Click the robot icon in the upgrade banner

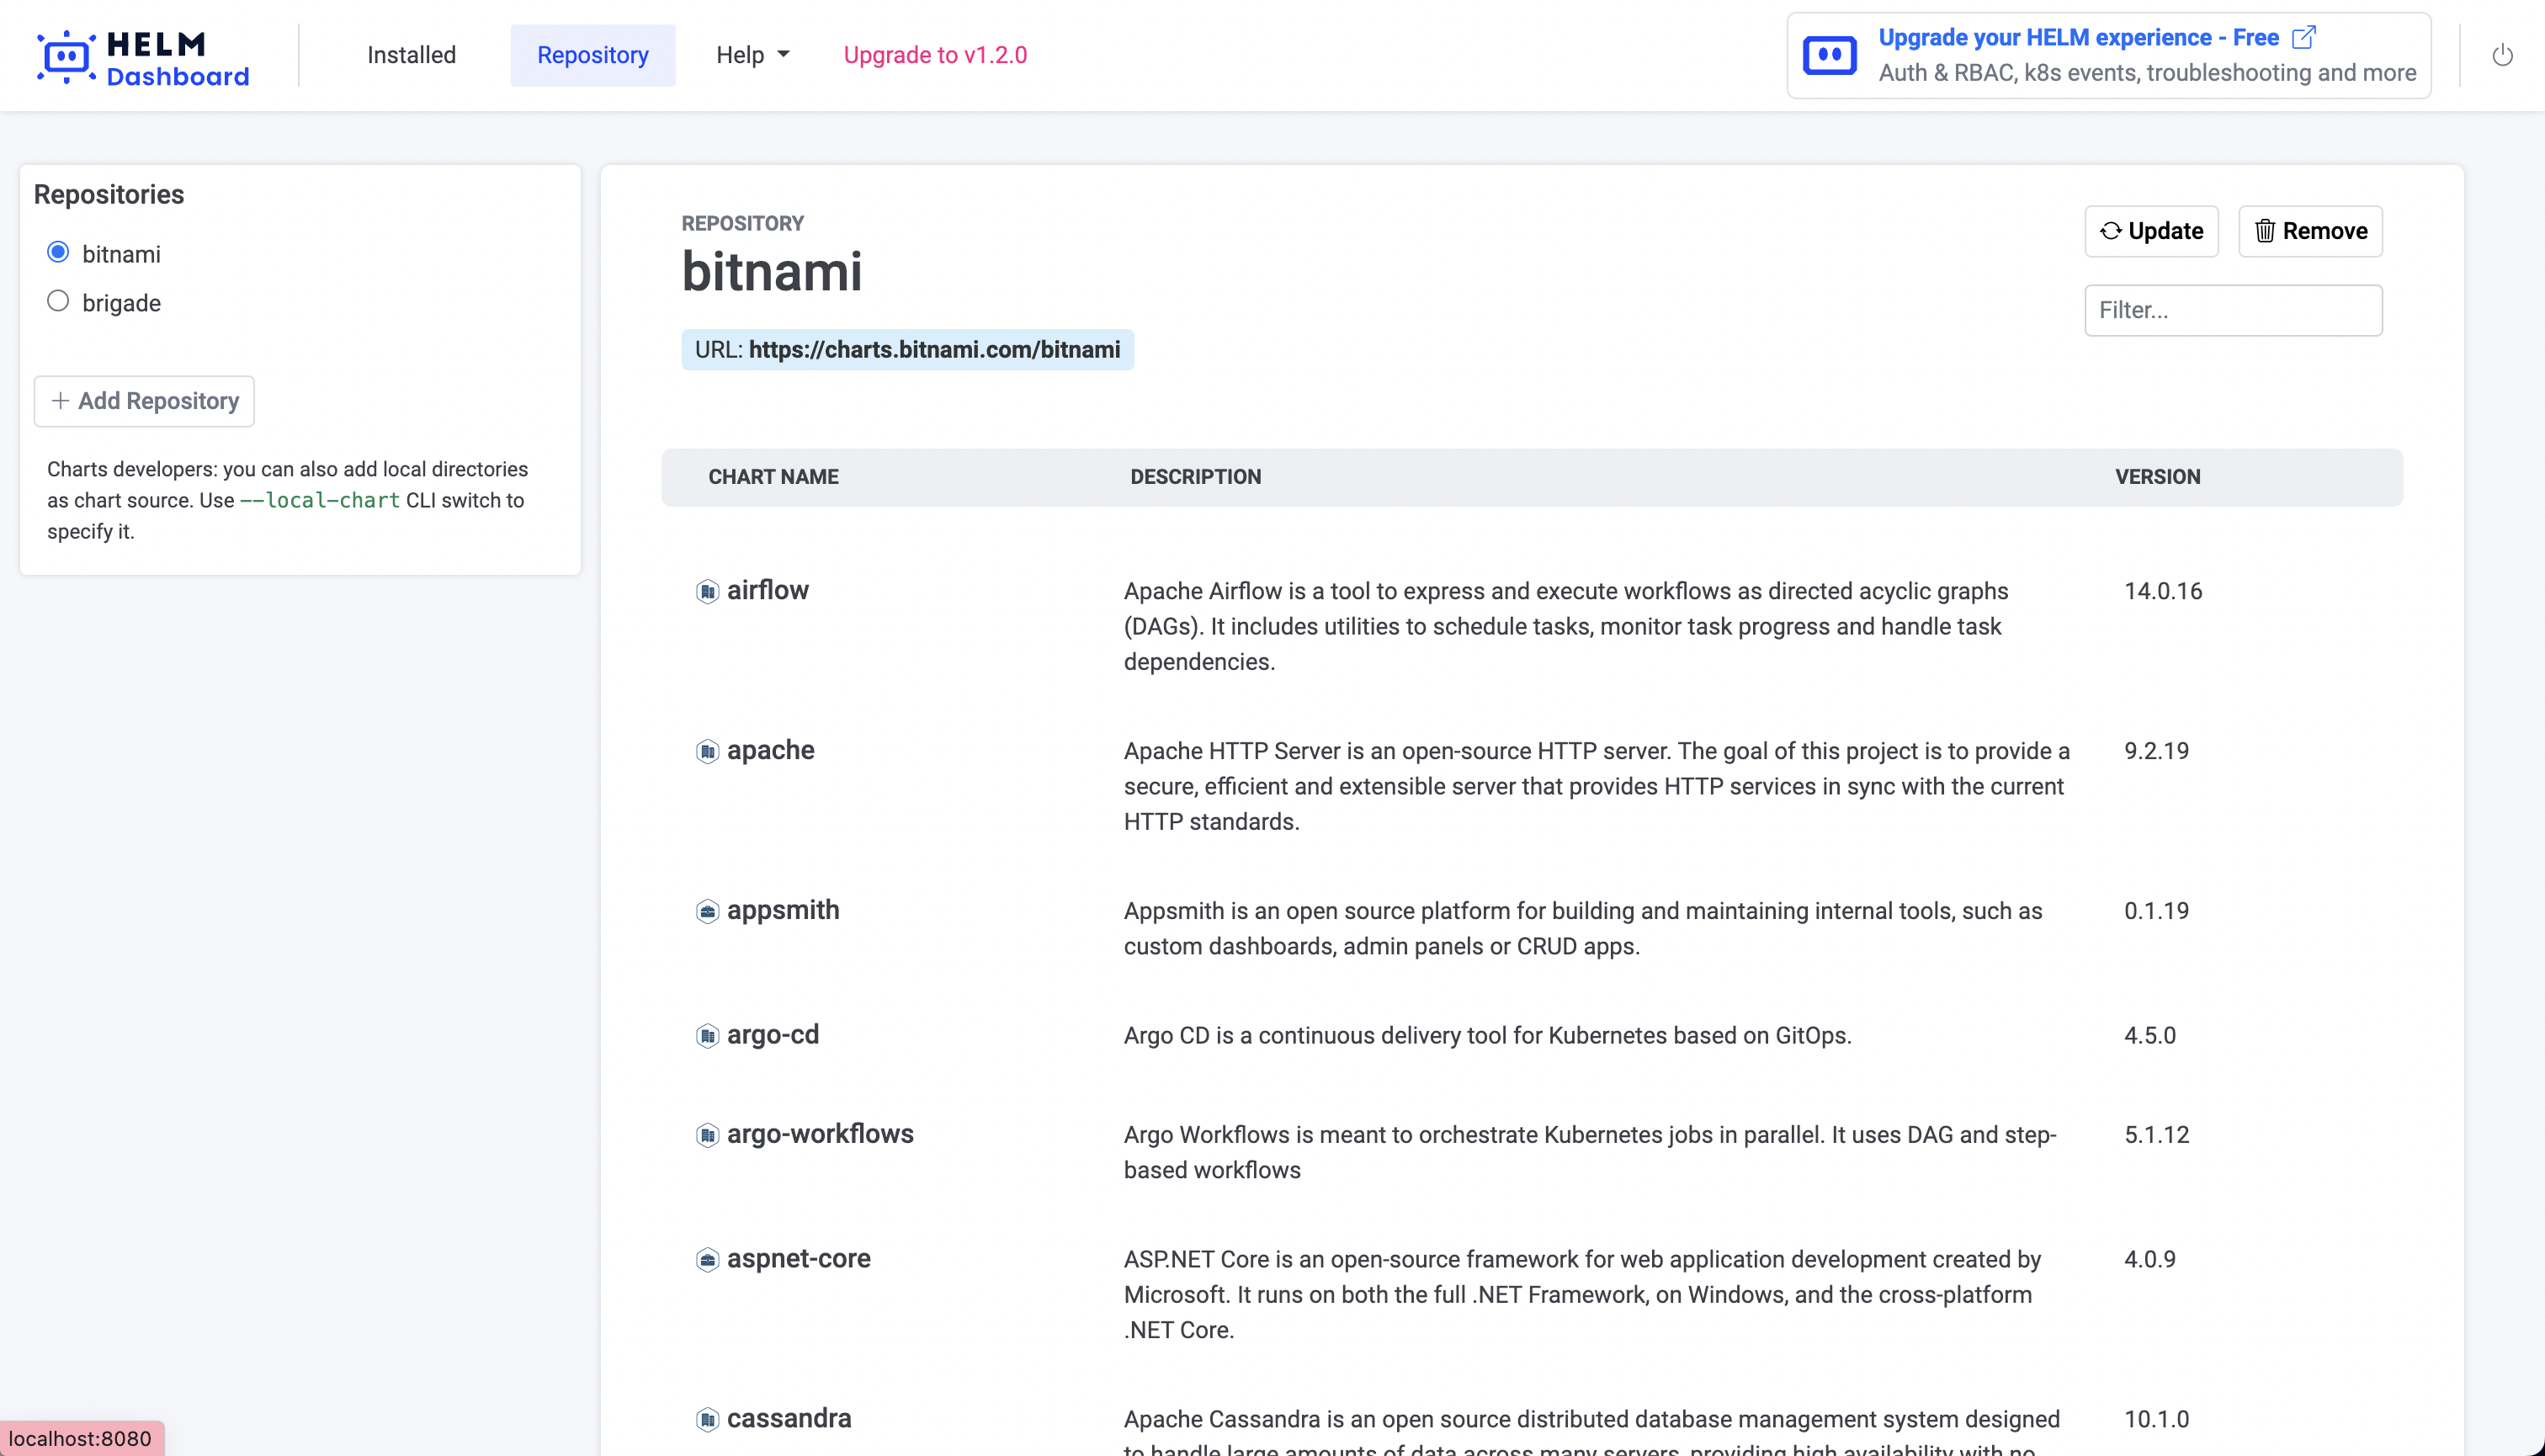click(1829, 54)
